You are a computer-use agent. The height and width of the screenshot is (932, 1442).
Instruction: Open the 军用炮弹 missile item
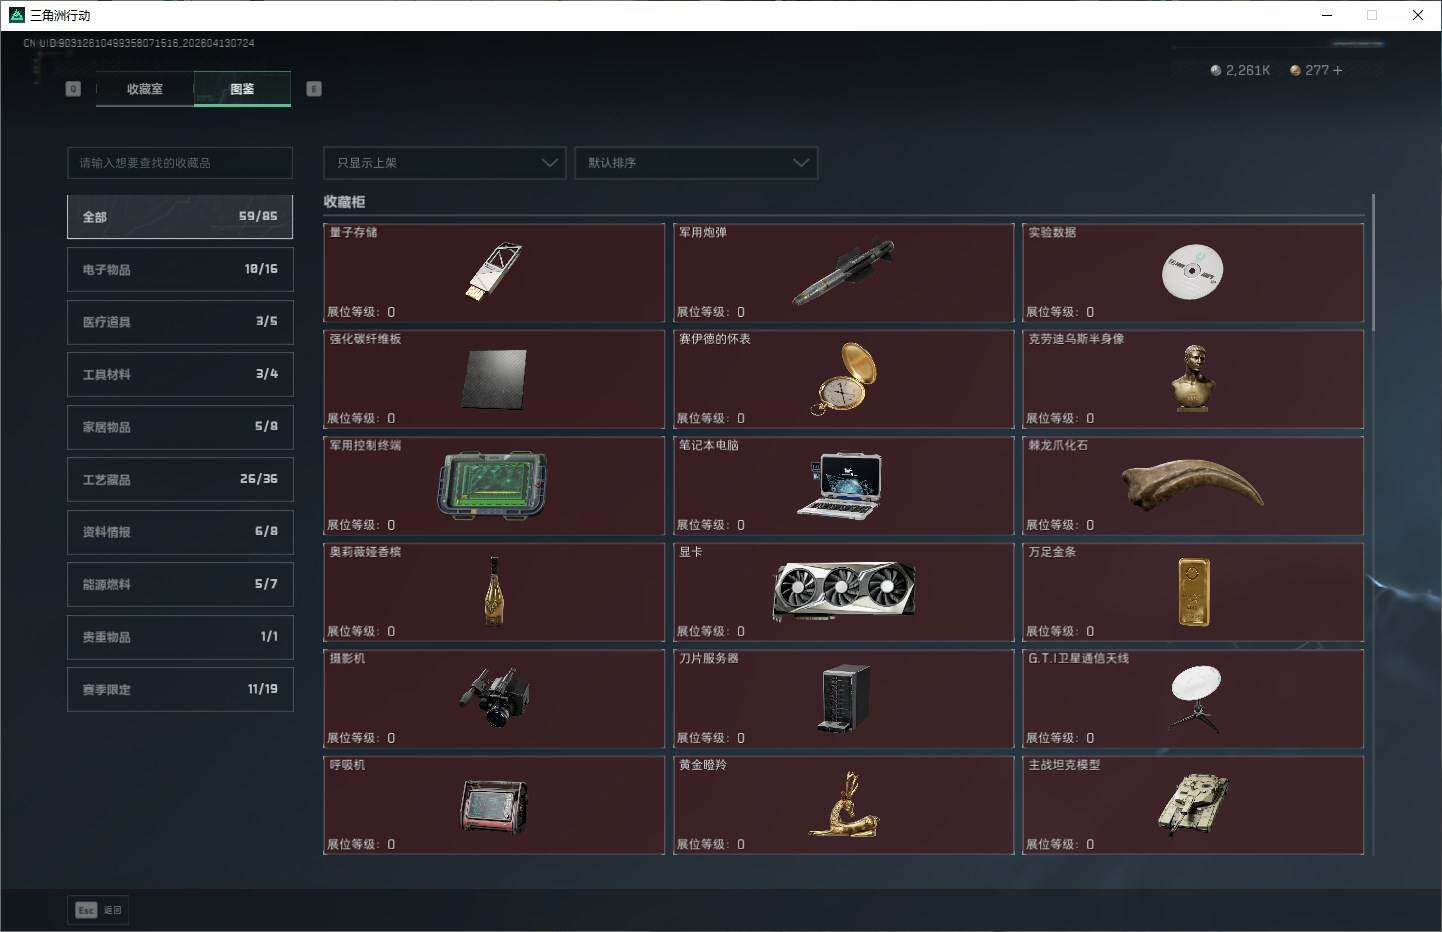point(843,272)
